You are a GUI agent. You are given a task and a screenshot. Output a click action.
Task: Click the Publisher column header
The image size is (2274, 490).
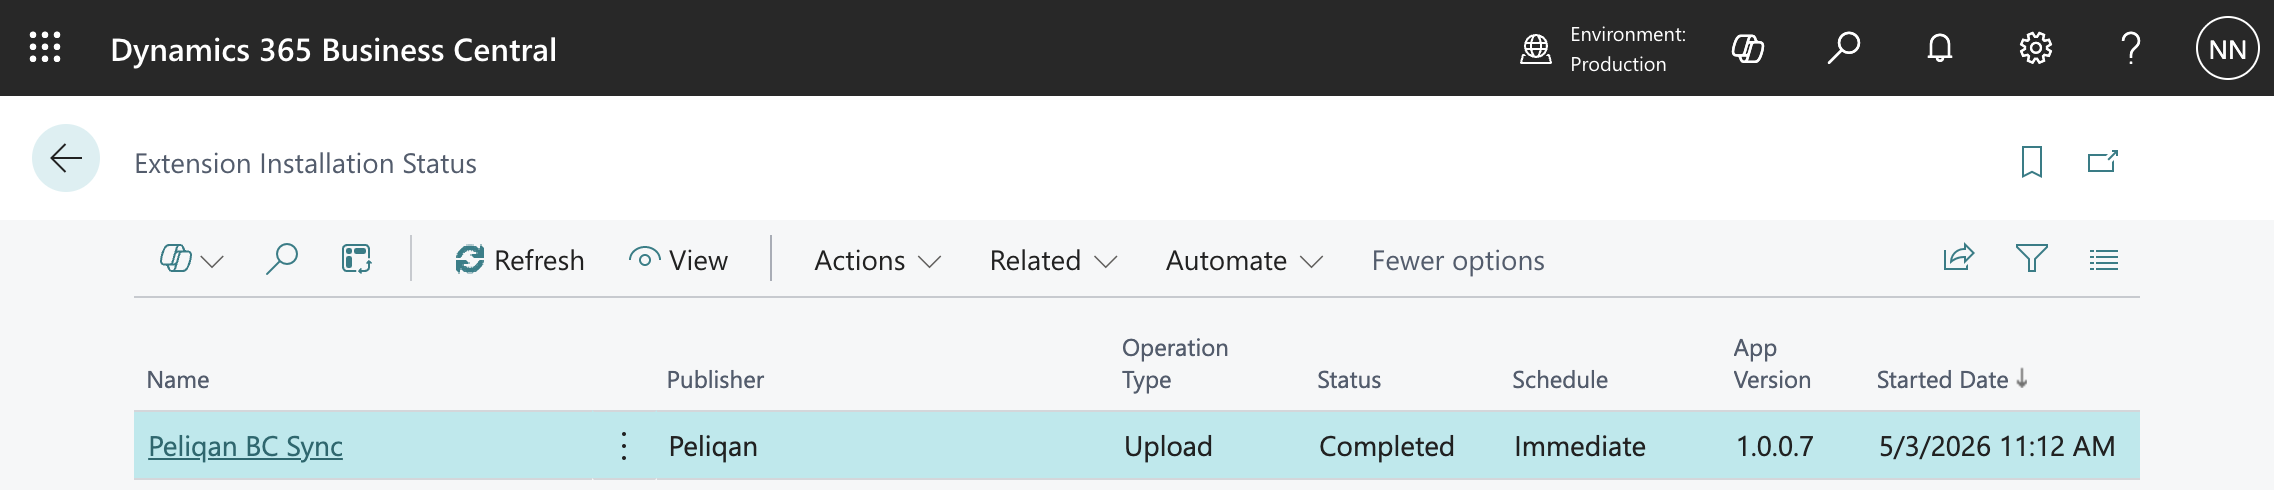715,380
